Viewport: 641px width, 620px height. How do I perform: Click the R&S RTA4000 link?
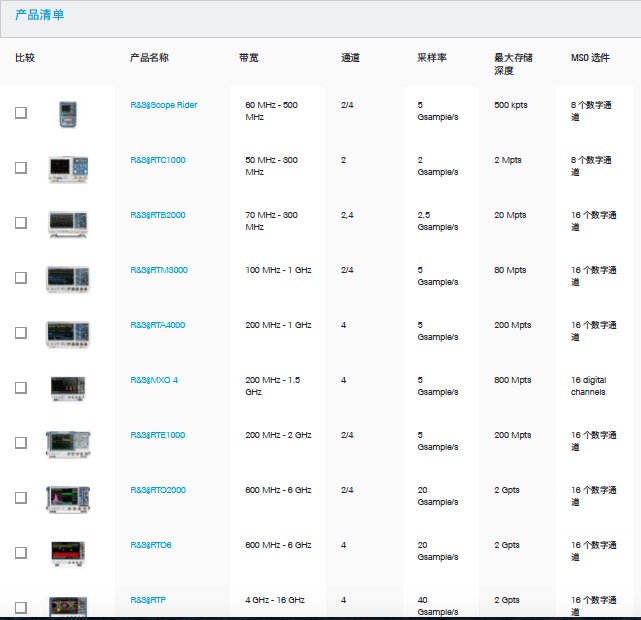point(158,325)
